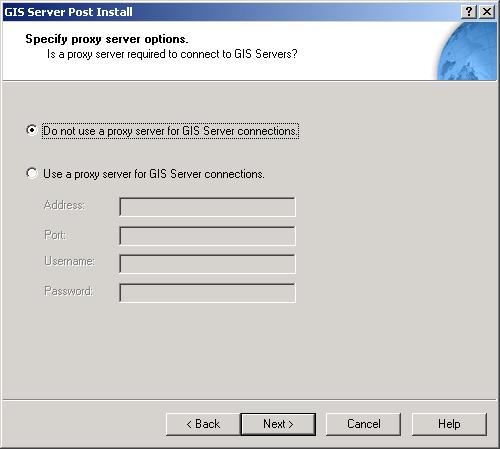Image resolution: width=500 pixels, height=449 pixels.
Task: Cancel the post install wizard
Action: [x=363, y=424]
